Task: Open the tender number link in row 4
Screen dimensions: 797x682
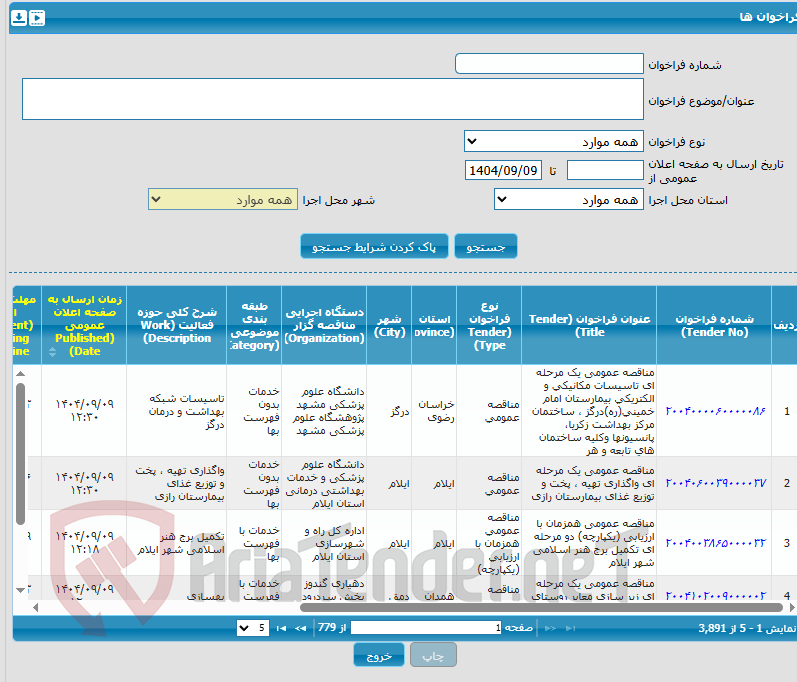Action: 716,595
